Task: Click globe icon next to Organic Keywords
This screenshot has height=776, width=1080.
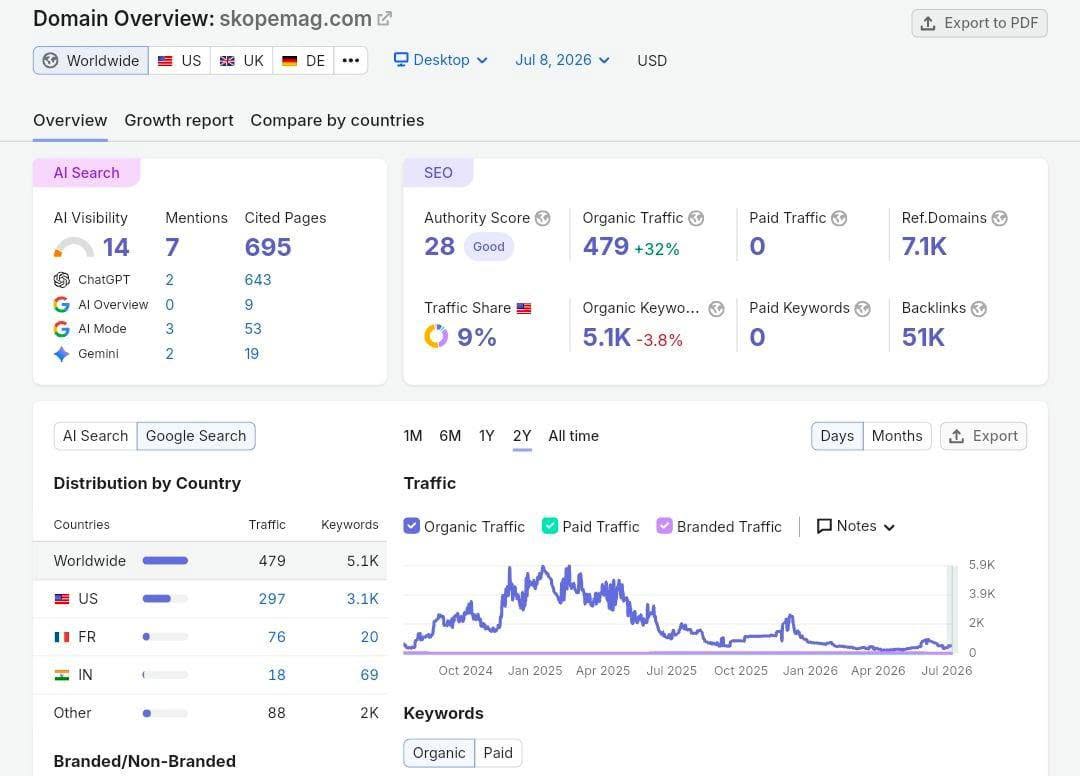Action: 716,309
